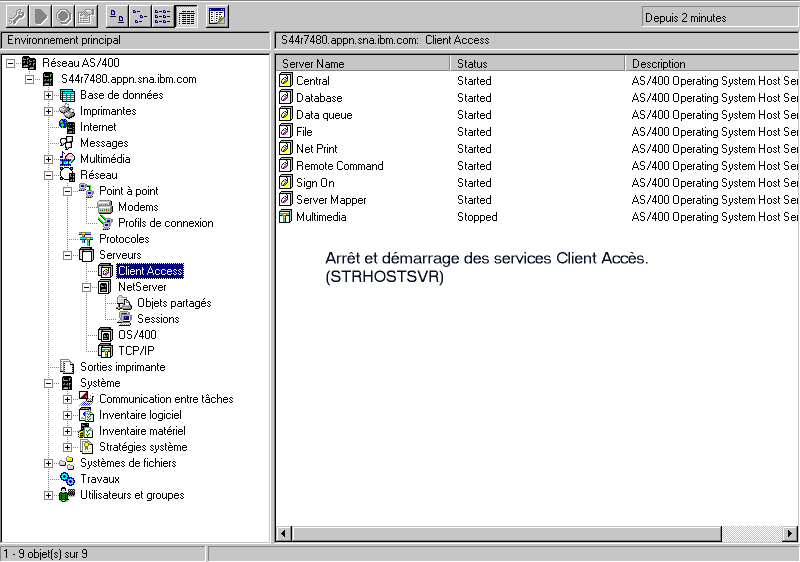Open the Properties toolbar icon

[x=87, y=17]
